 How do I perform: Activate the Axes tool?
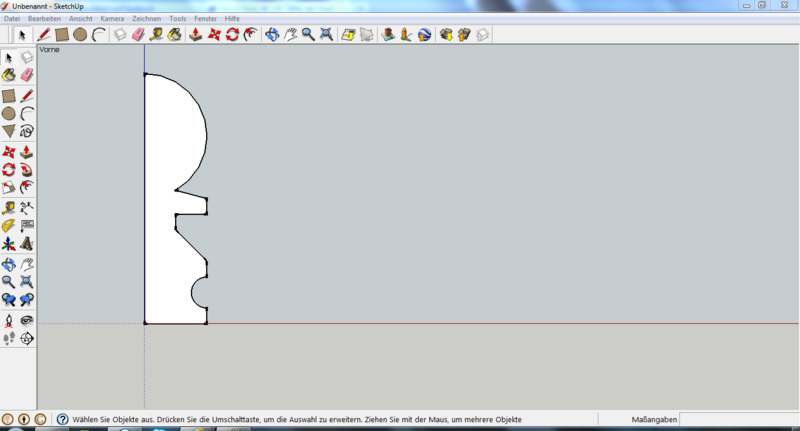point(9,243)
